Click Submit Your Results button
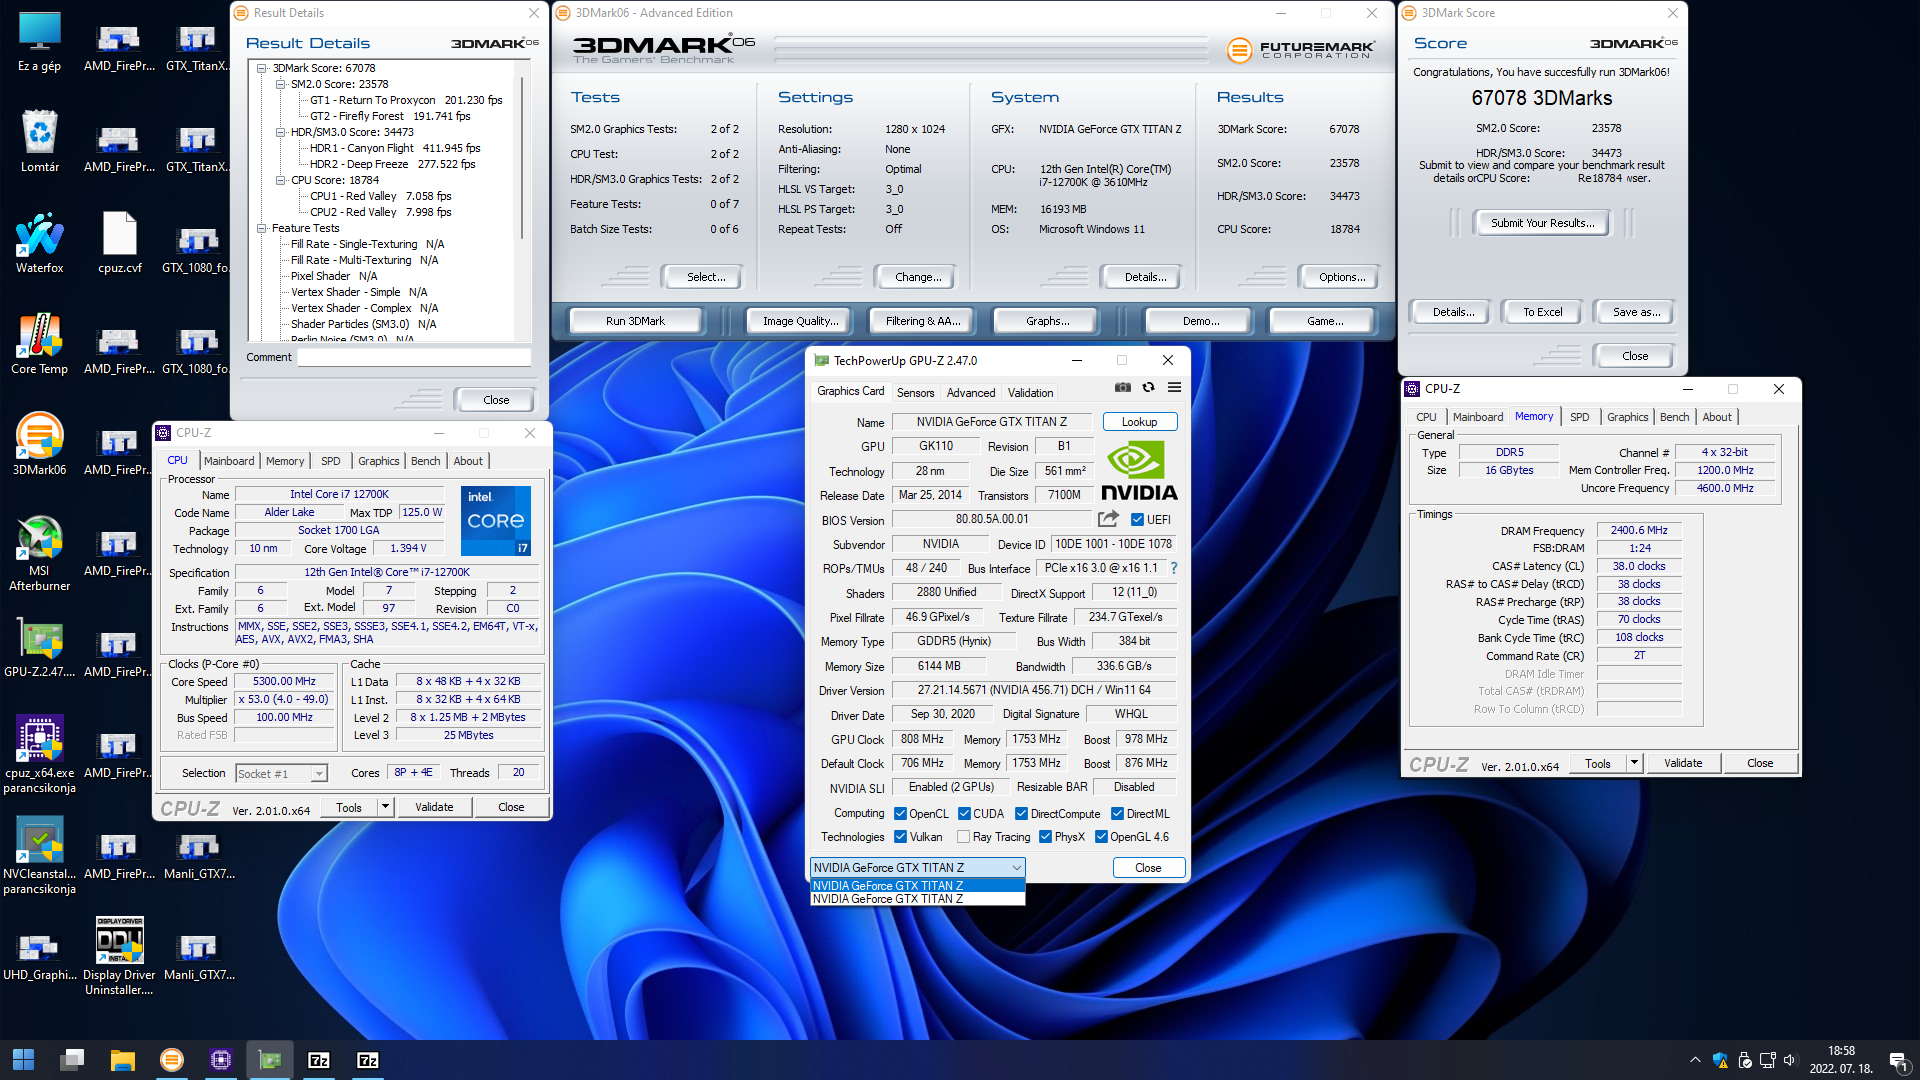1920x1080 pixels. point(1542,223)
